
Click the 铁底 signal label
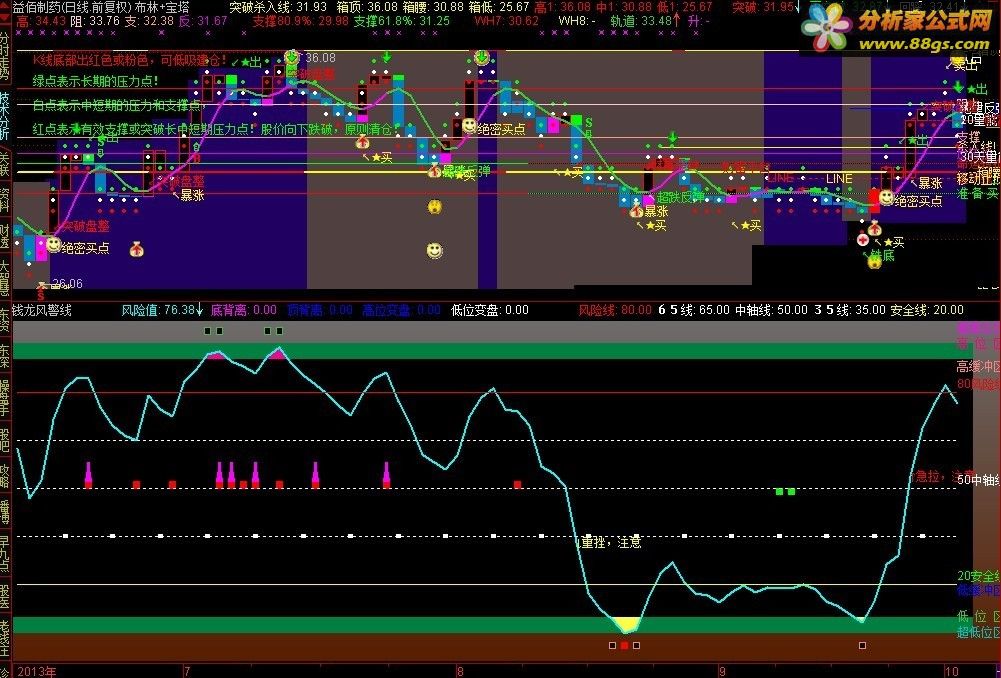tap(883, 255)
